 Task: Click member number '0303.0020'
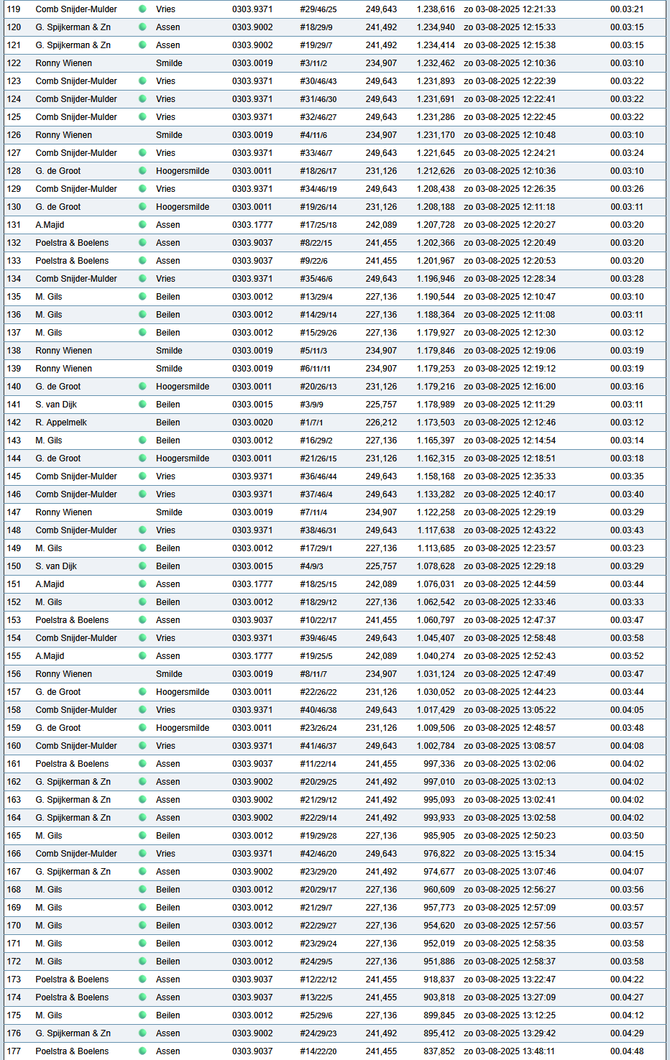[252, 423]
